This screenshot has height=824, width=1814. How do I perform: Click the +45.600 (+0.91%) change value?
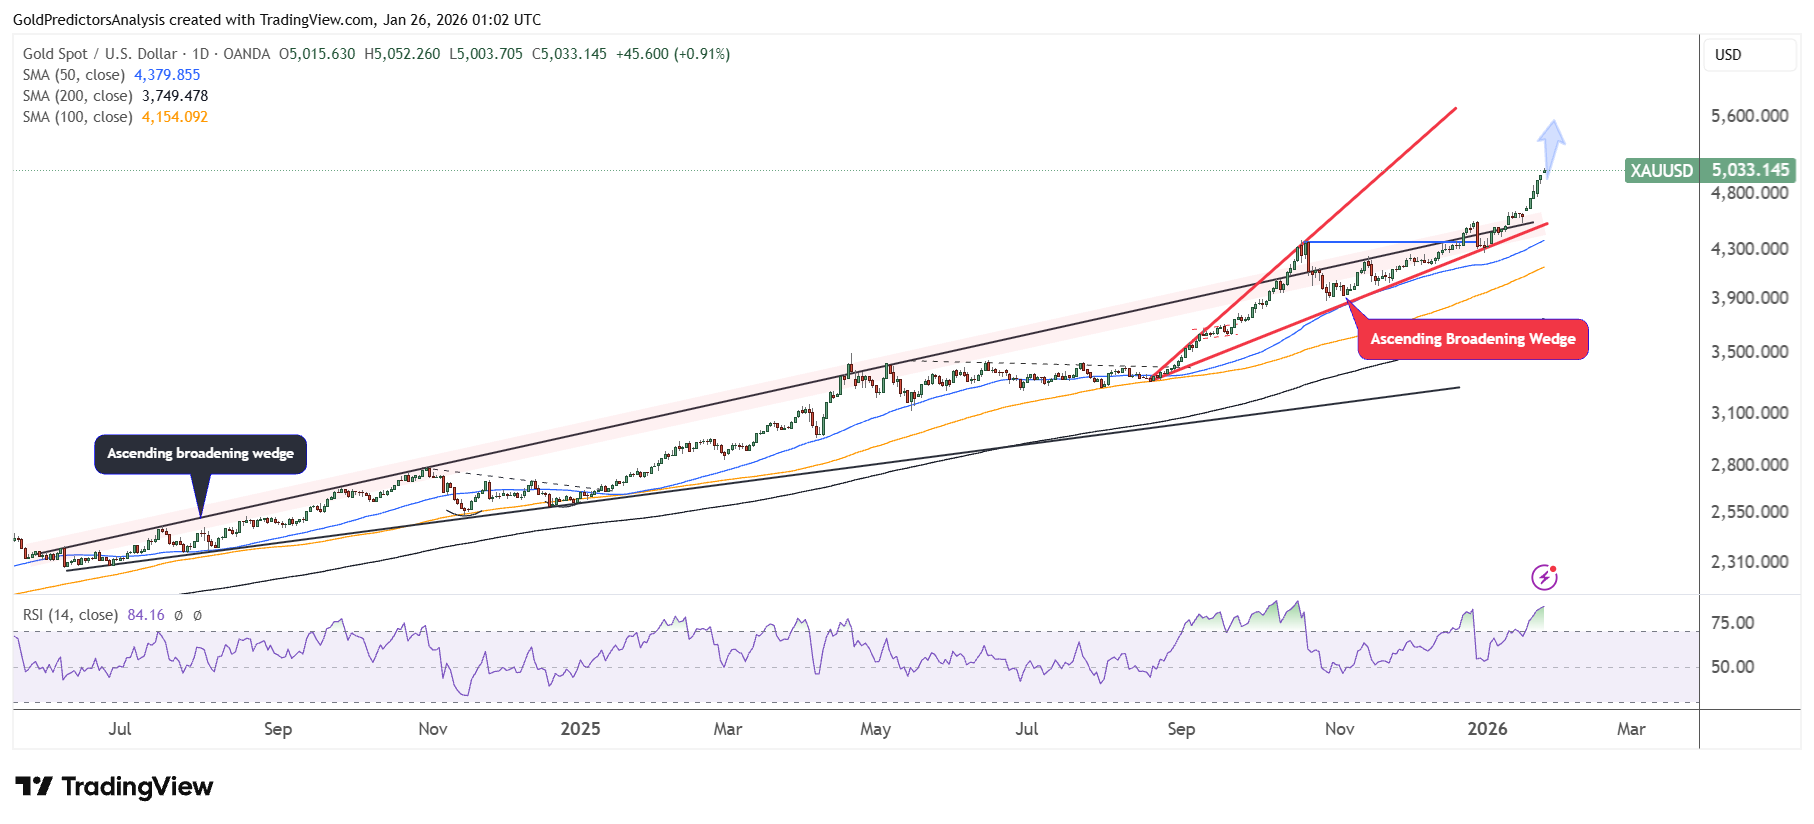point(673,54)
